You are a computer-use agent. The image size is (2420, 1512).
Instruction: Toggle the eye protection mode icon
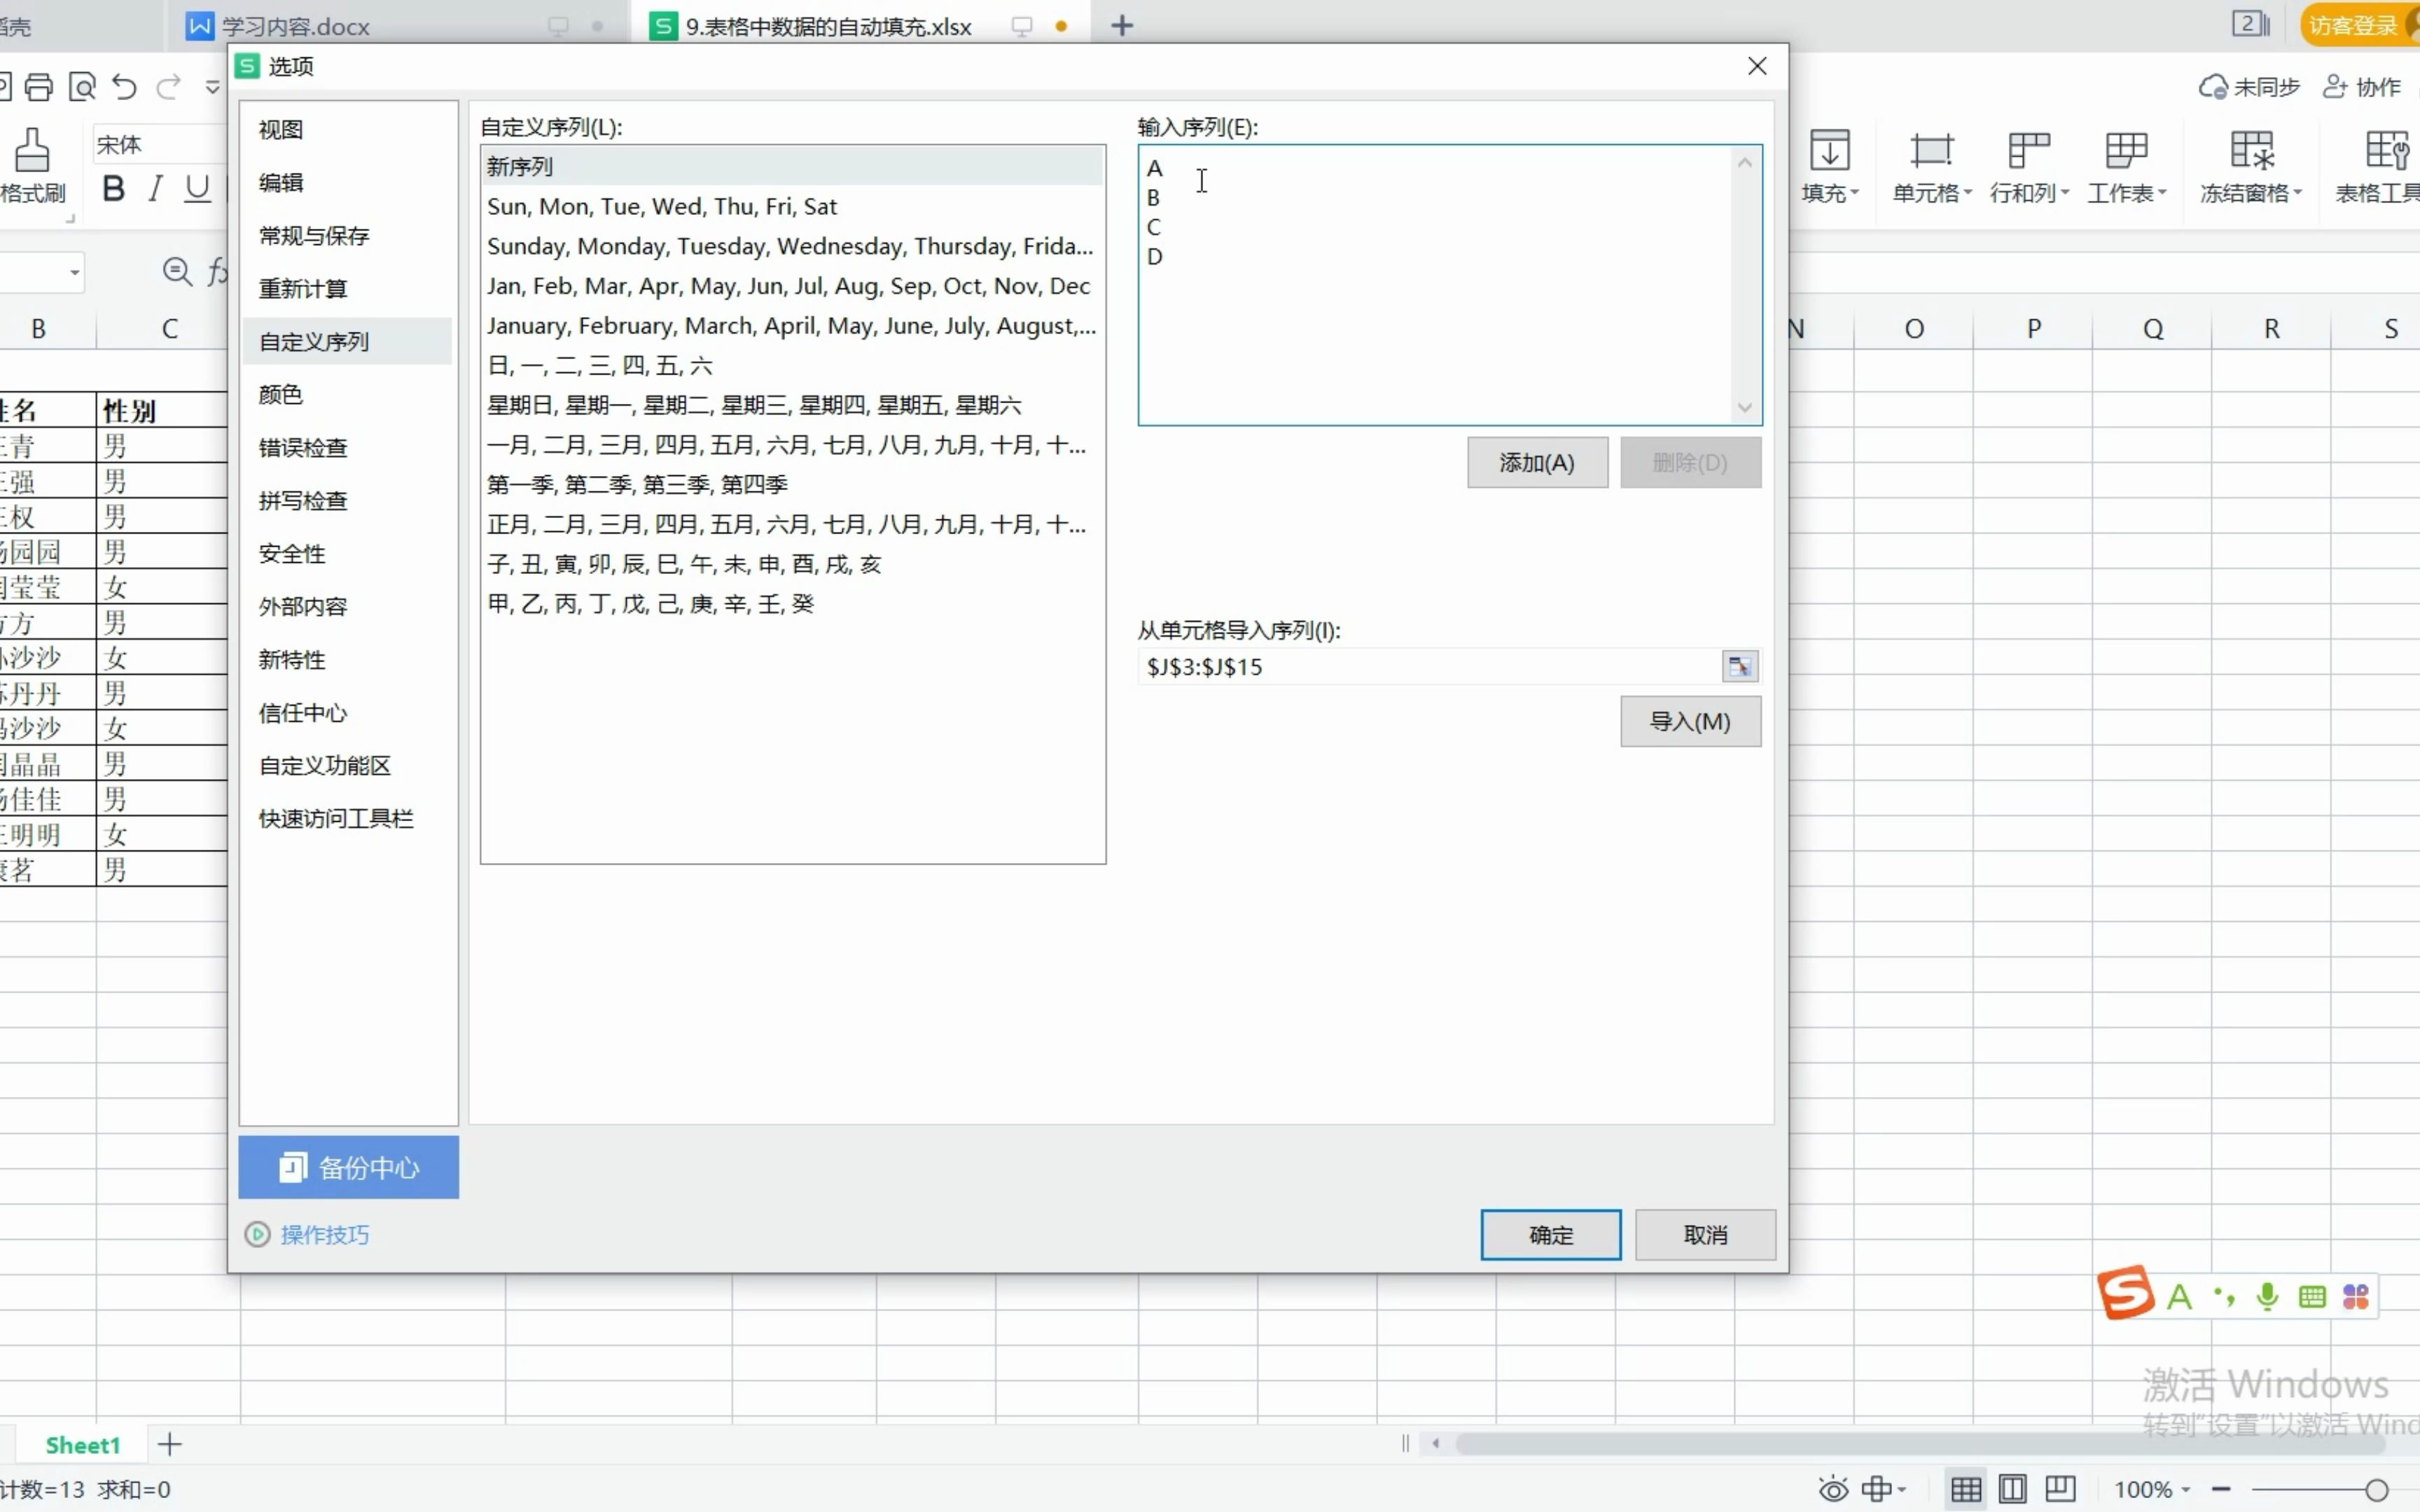(1832, 1489)
